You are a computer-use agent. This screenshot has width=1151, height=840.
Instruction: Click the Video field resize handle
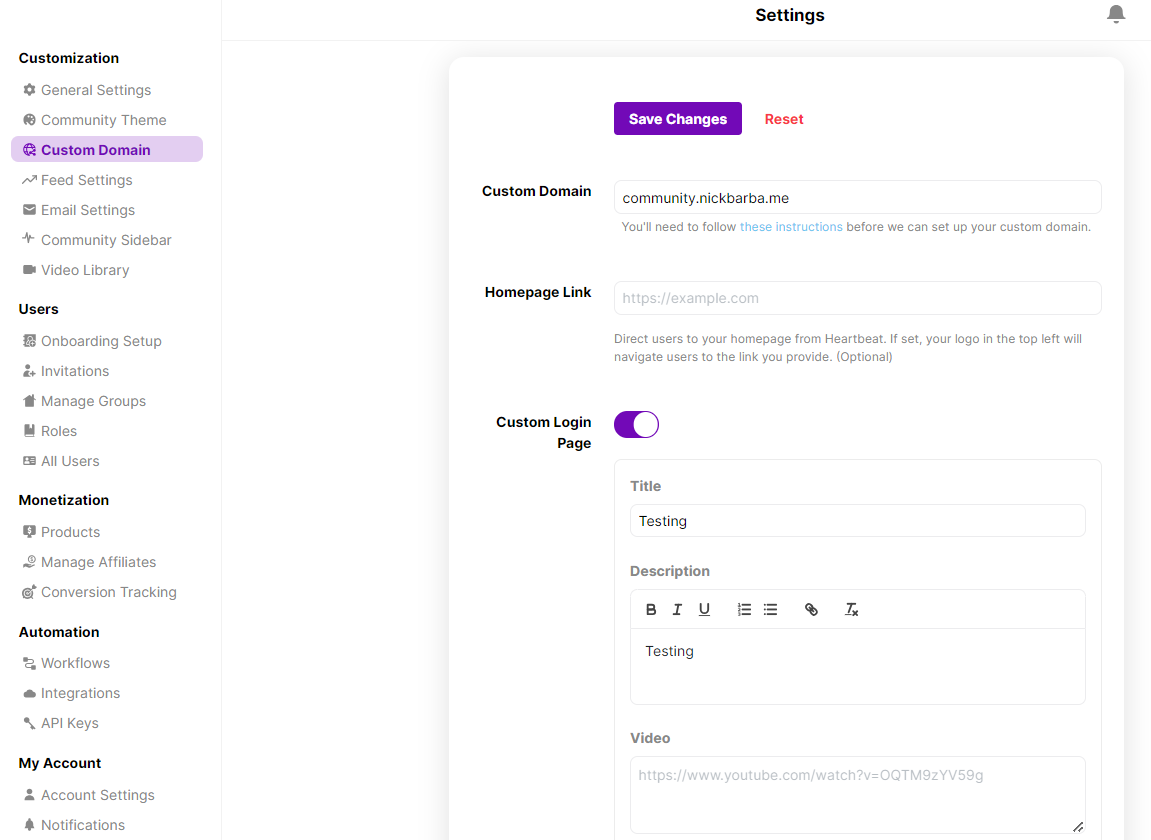[x=1078, y=827]
